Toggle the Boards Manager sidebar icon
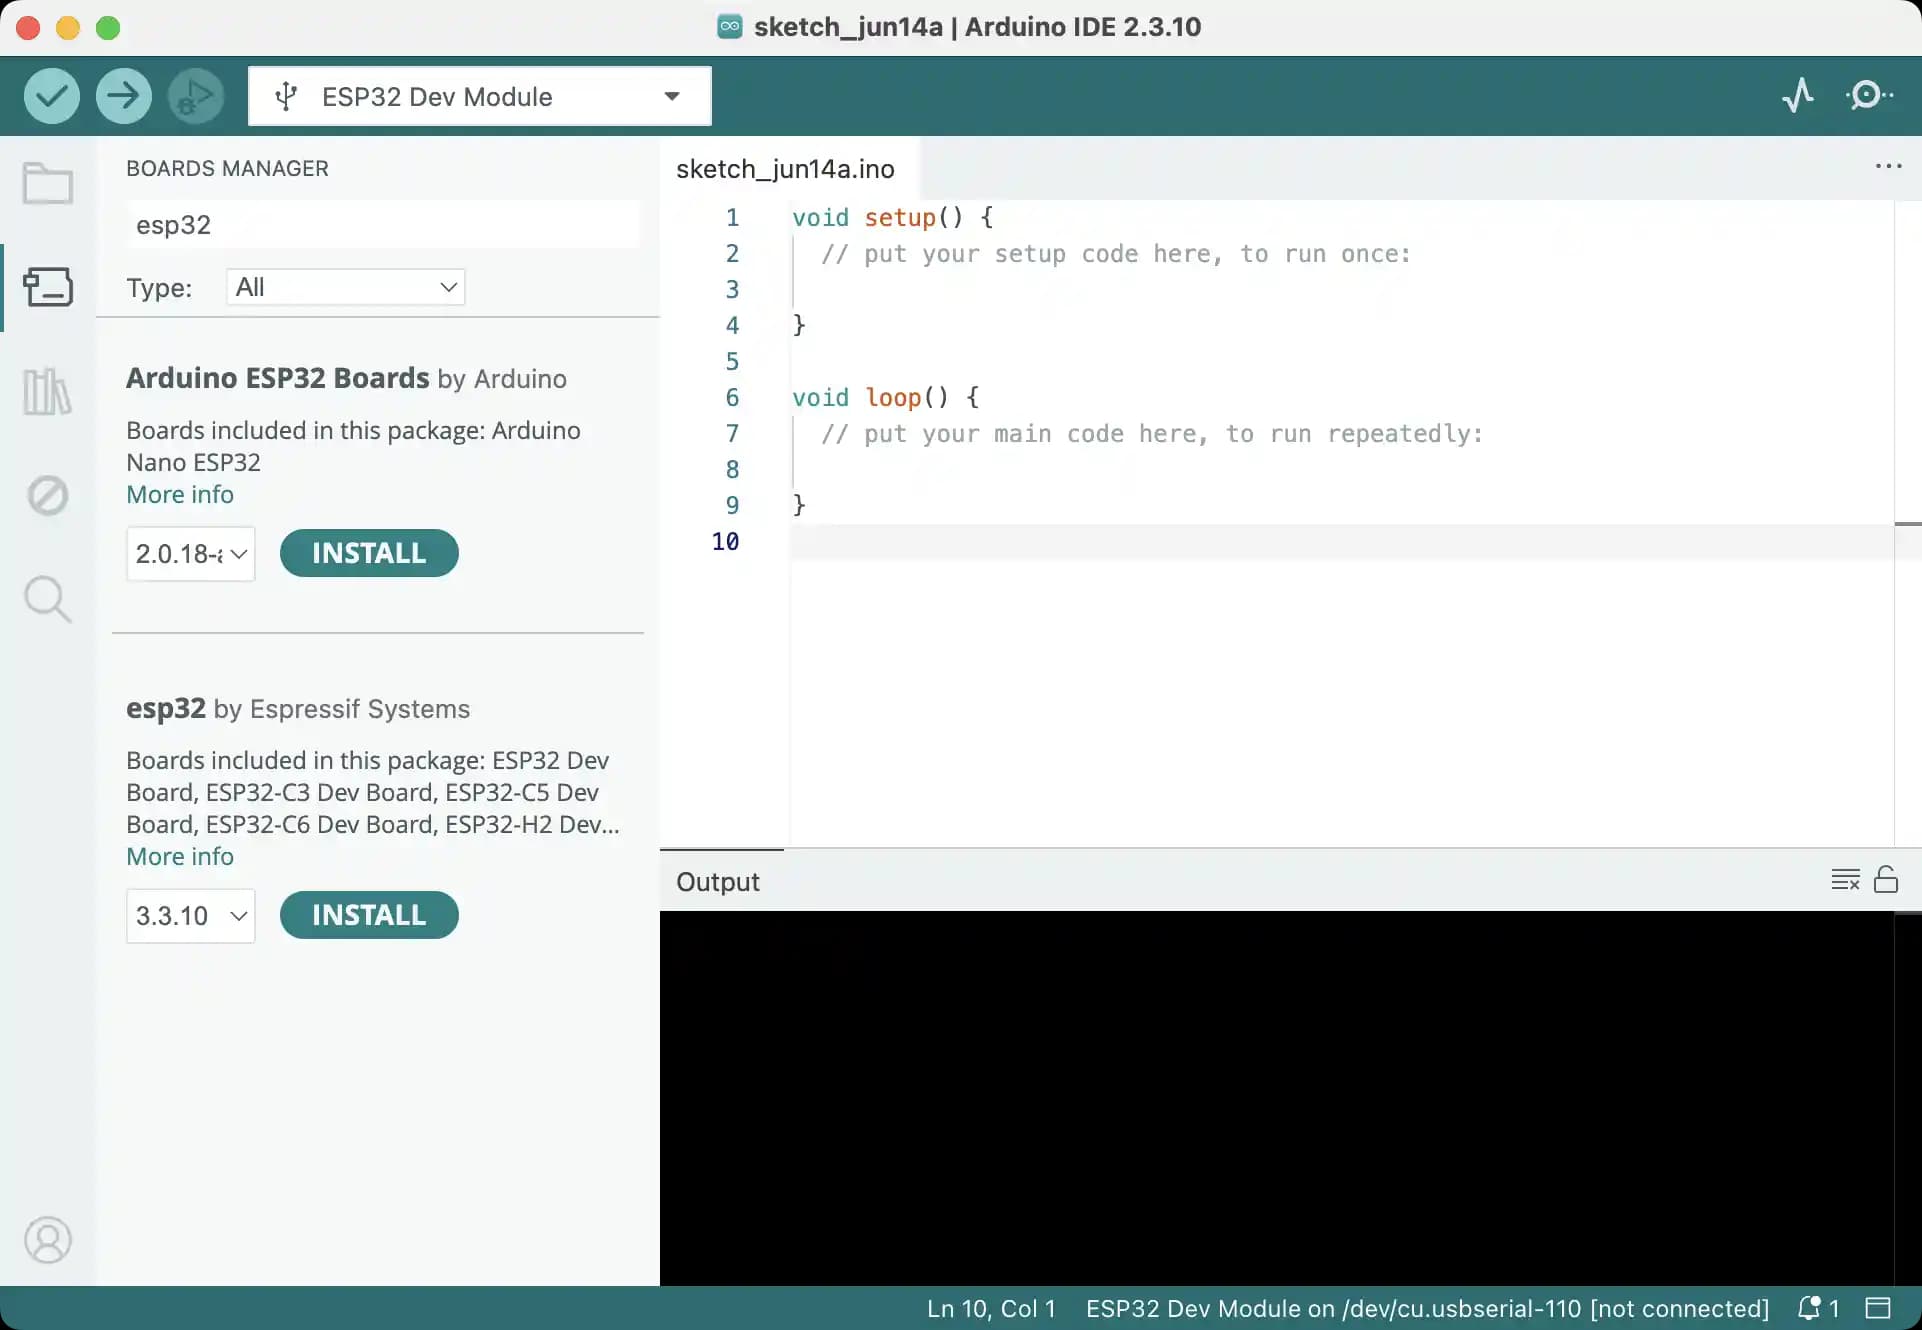Viewport: 1922px width, 1330px height. click(x=48, y=287)
